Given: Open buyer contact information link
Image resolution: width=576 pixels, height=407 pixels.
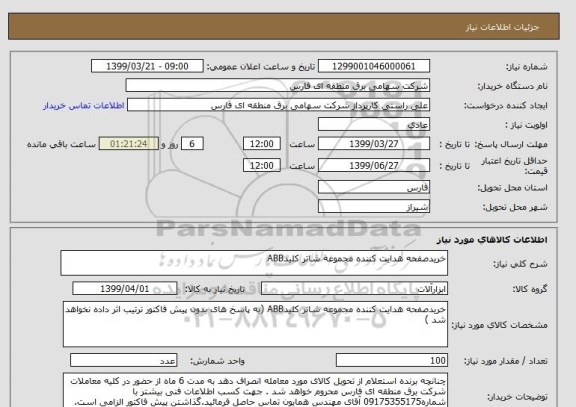Looking at the screenshot, I should [84, 105].
